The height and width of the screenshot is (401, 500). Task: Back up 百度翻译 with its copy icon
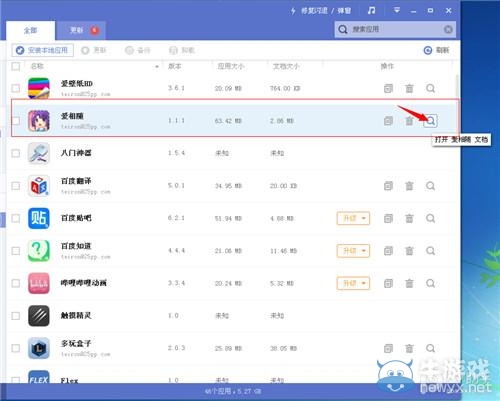point(388,186)
